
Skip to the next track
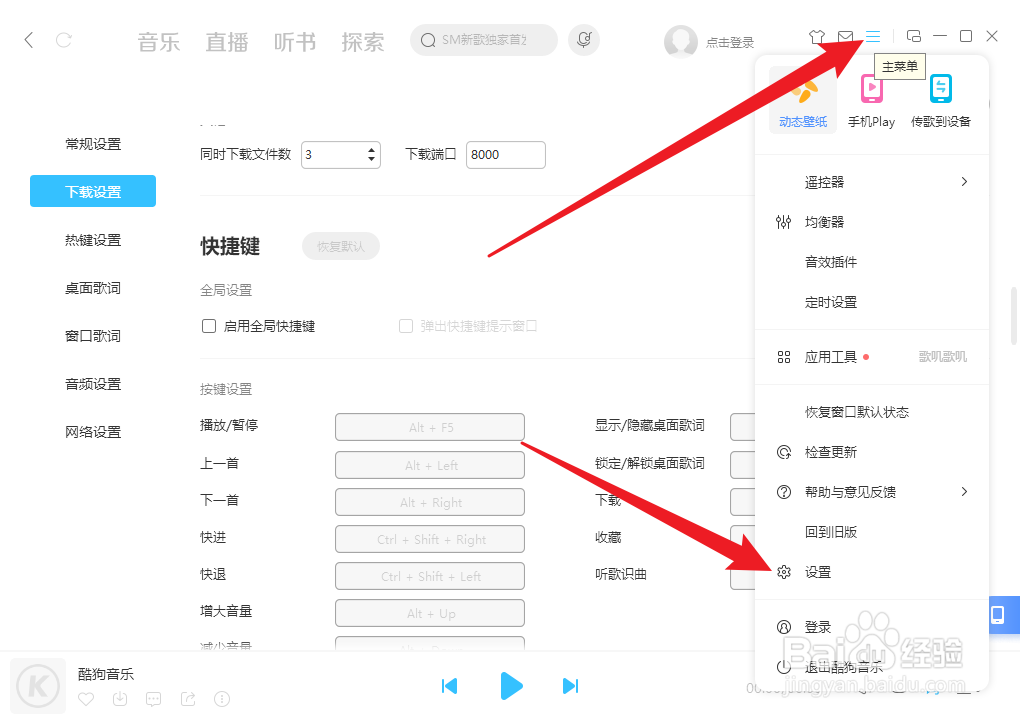(x=570, y=686)
